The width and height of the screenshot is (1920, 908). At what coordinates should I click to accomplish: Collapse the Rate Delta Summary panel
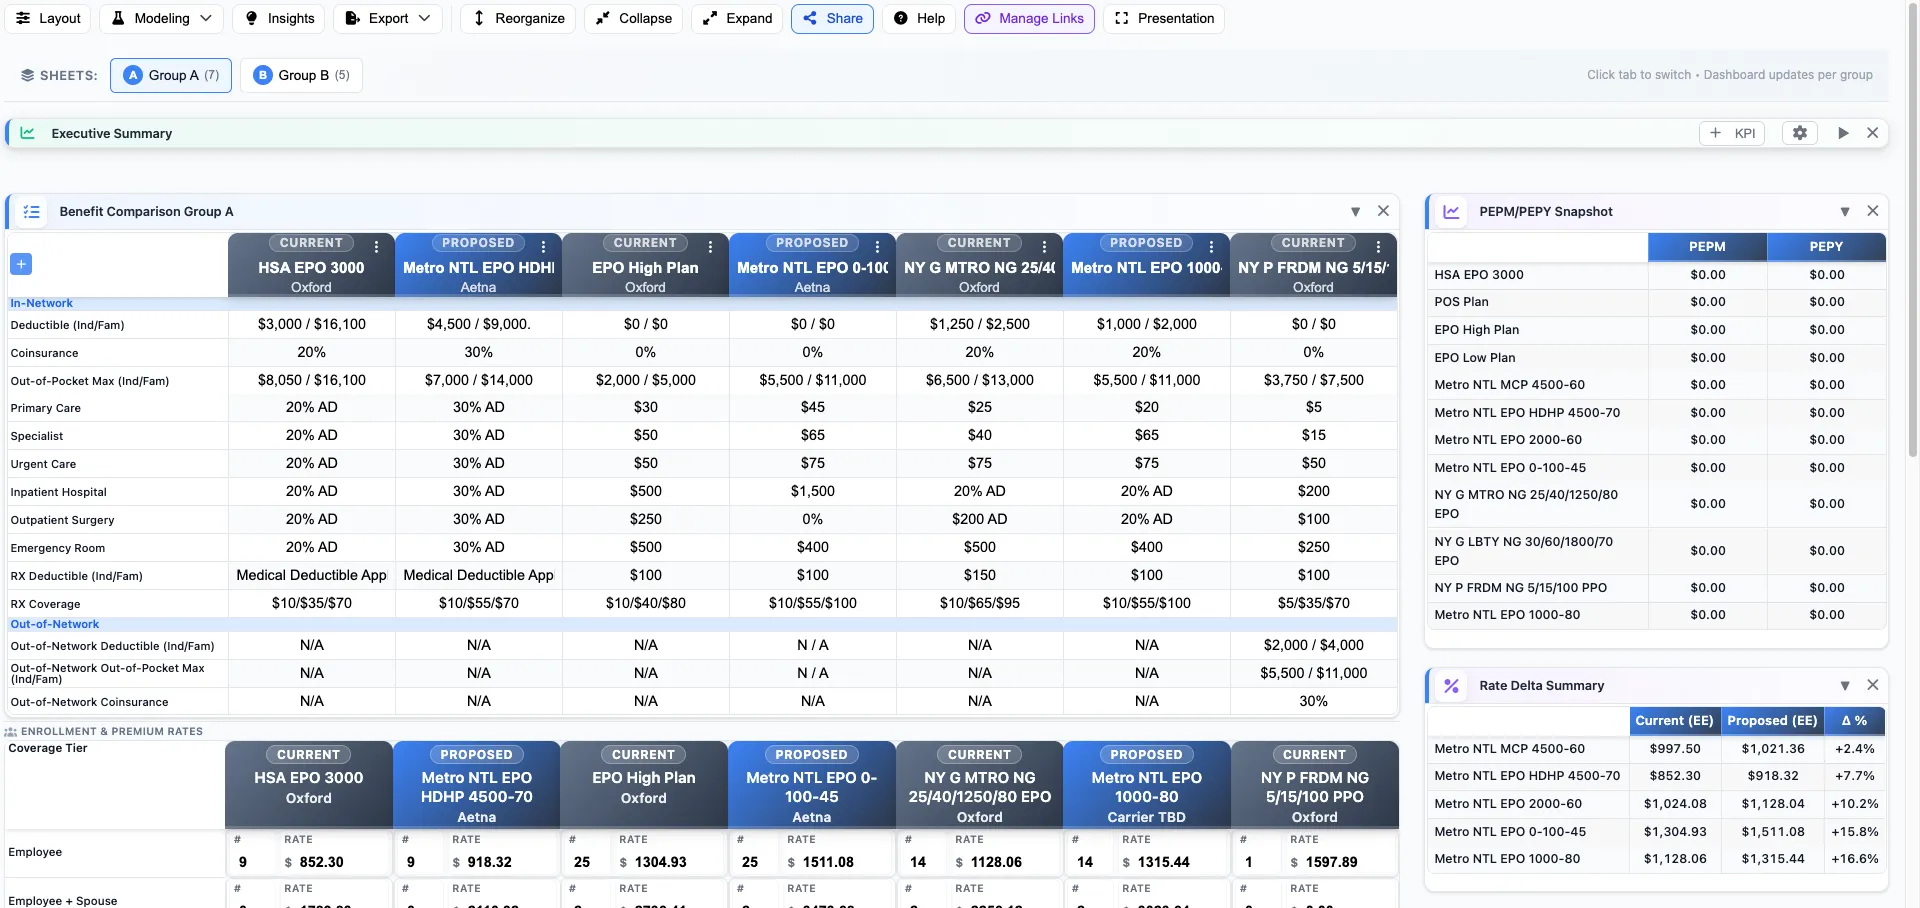click(x=1844, y=686)
